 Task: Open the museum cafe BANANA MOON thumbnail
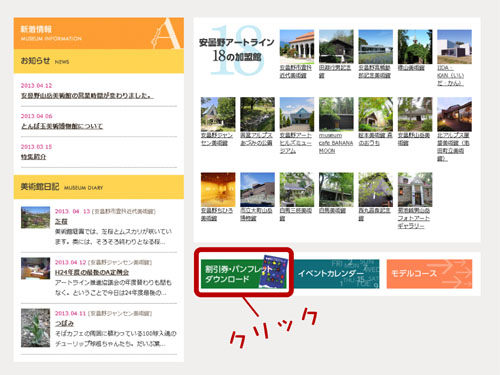[x=336, y=114]
